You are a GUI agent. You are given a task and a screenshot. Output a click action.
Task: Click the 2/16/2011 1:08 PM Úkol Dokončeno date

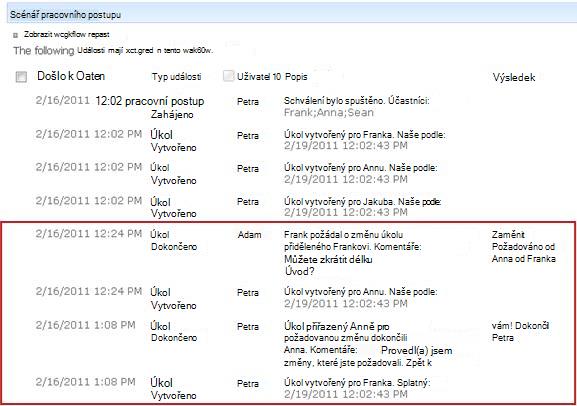coord(85,325)
